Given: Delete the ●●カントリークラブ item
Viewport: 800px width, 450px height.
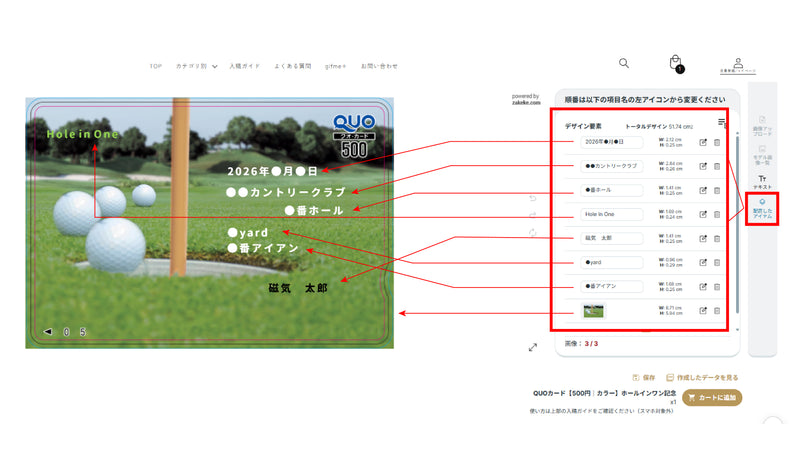Looking at the screenshot, I should pyautogui.click(x=717, y=166).
